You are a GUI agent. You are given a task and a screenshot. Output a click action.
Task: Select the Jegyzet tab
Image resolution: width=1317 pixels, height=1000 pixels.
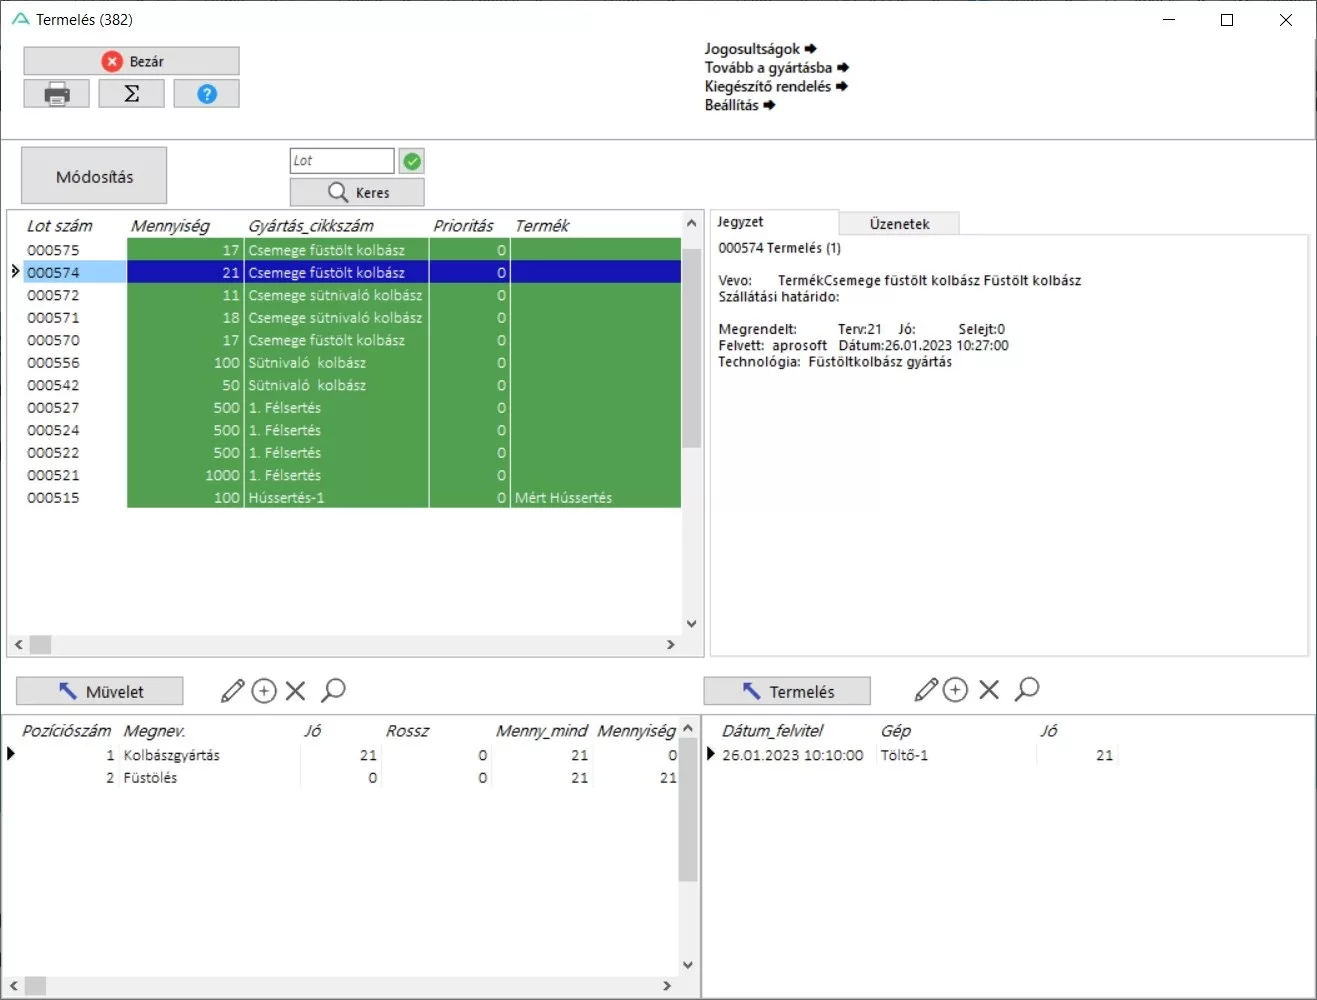click(741, 222)
